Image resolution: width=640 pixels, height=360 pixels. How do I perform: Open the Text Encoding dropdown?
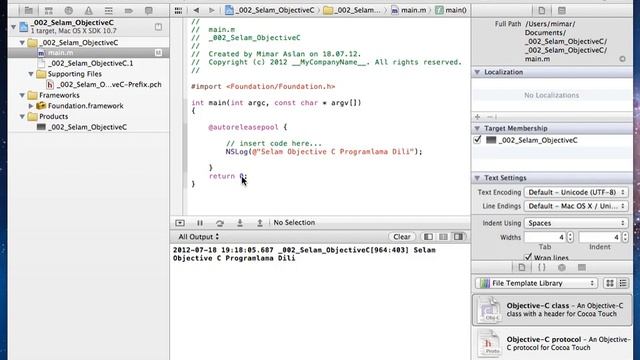pos(576,192)
